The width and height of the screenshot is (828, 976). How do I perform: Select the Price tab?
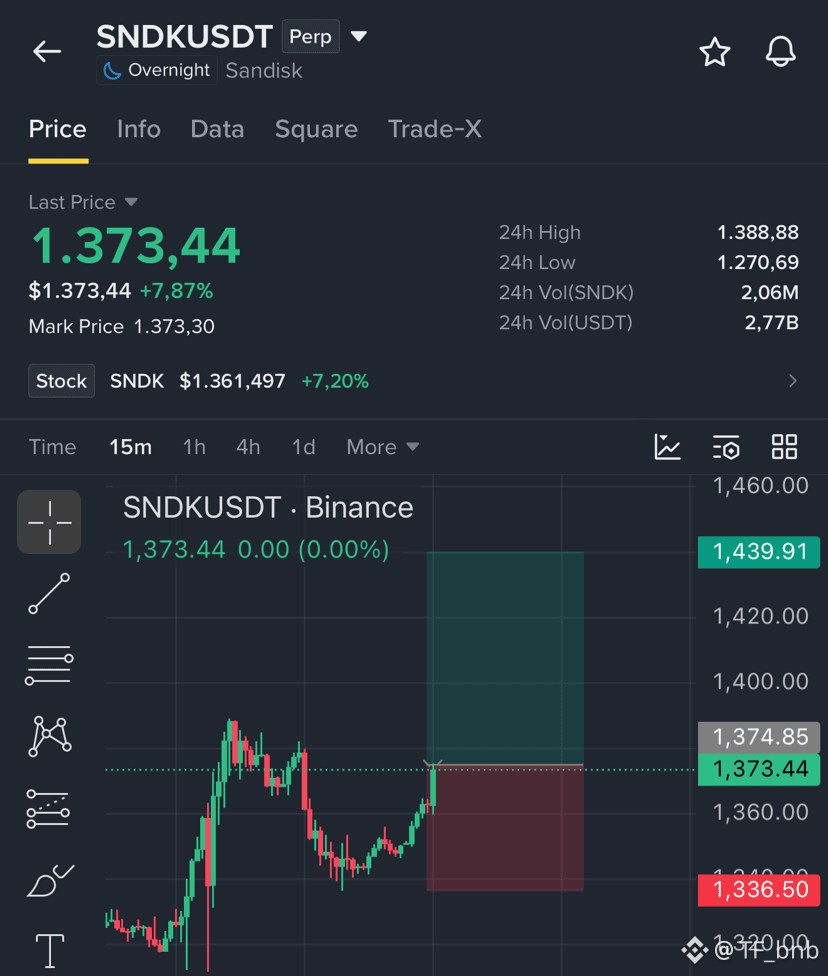(57, 129)
